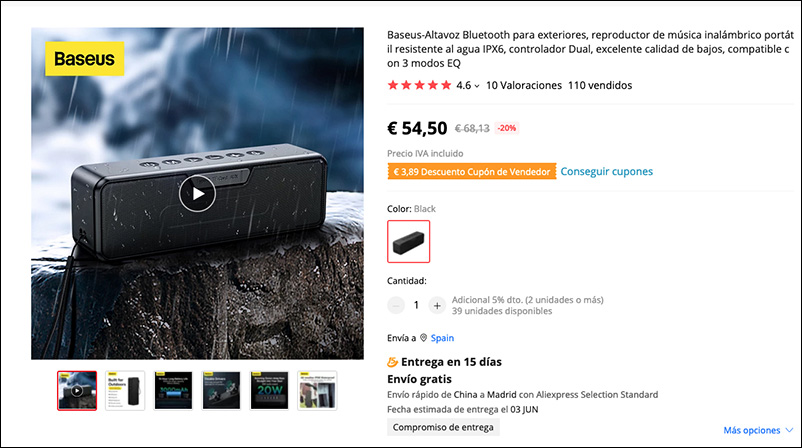Select the Black color swatch
The height and width of the screenshot is (448, 802).
coord(409,241)
